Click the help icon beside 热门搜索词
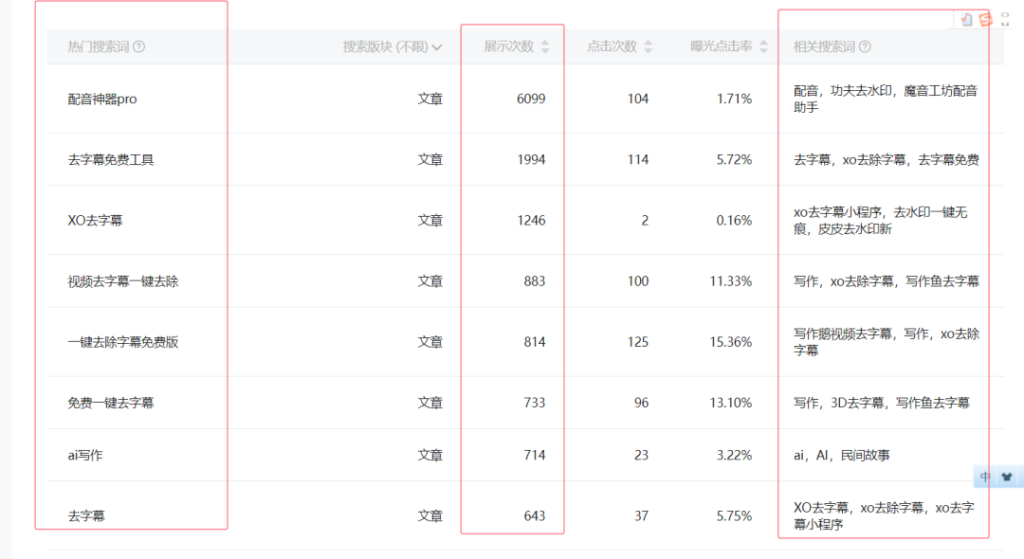This screenshot has height=559, width=1024. click(139, 47)
